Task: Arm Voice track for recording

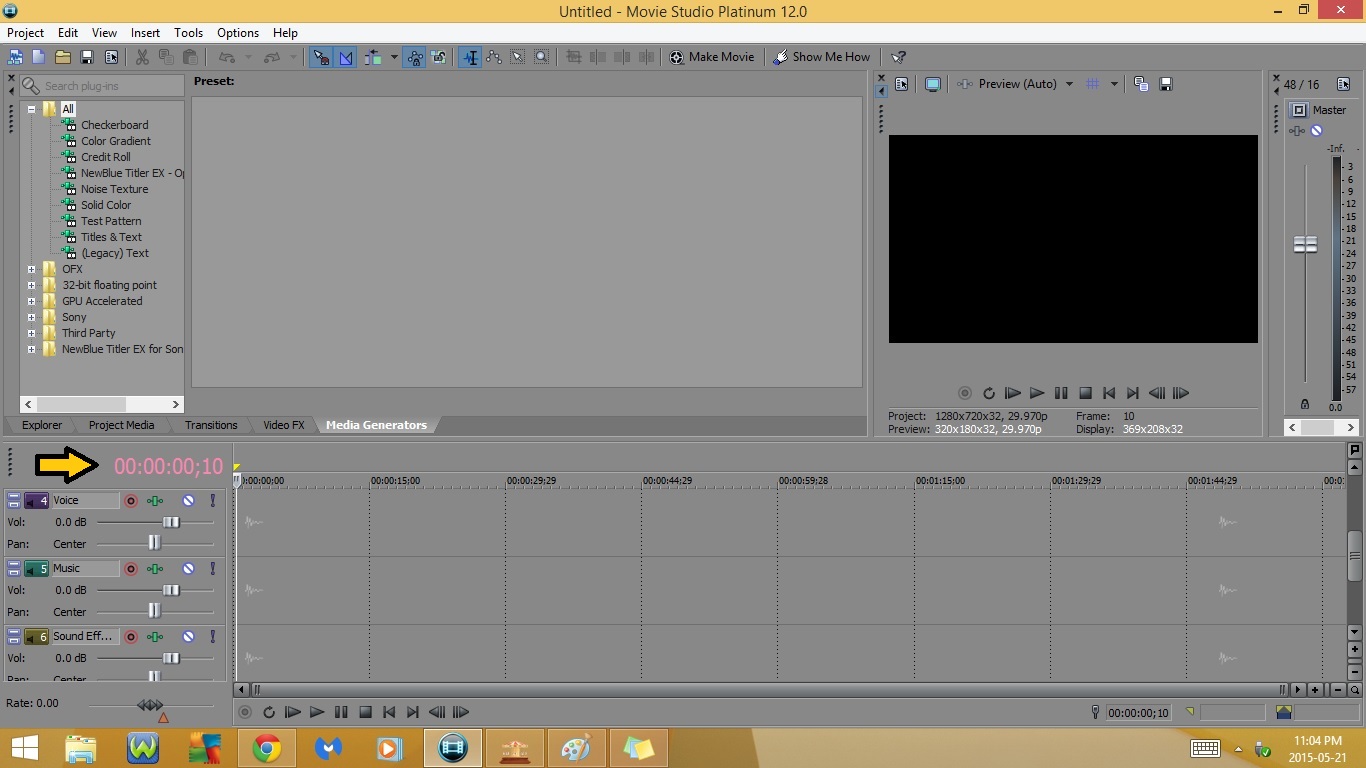Action: point(131,500)
